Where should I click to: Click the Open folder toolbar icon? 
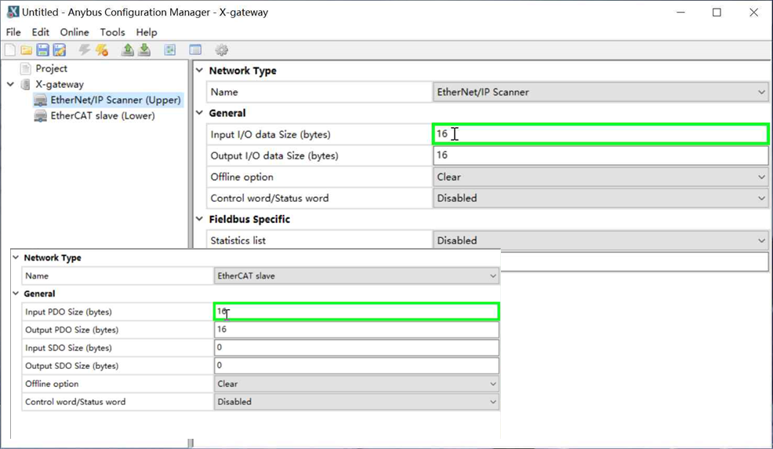click(x=27, y=50)
